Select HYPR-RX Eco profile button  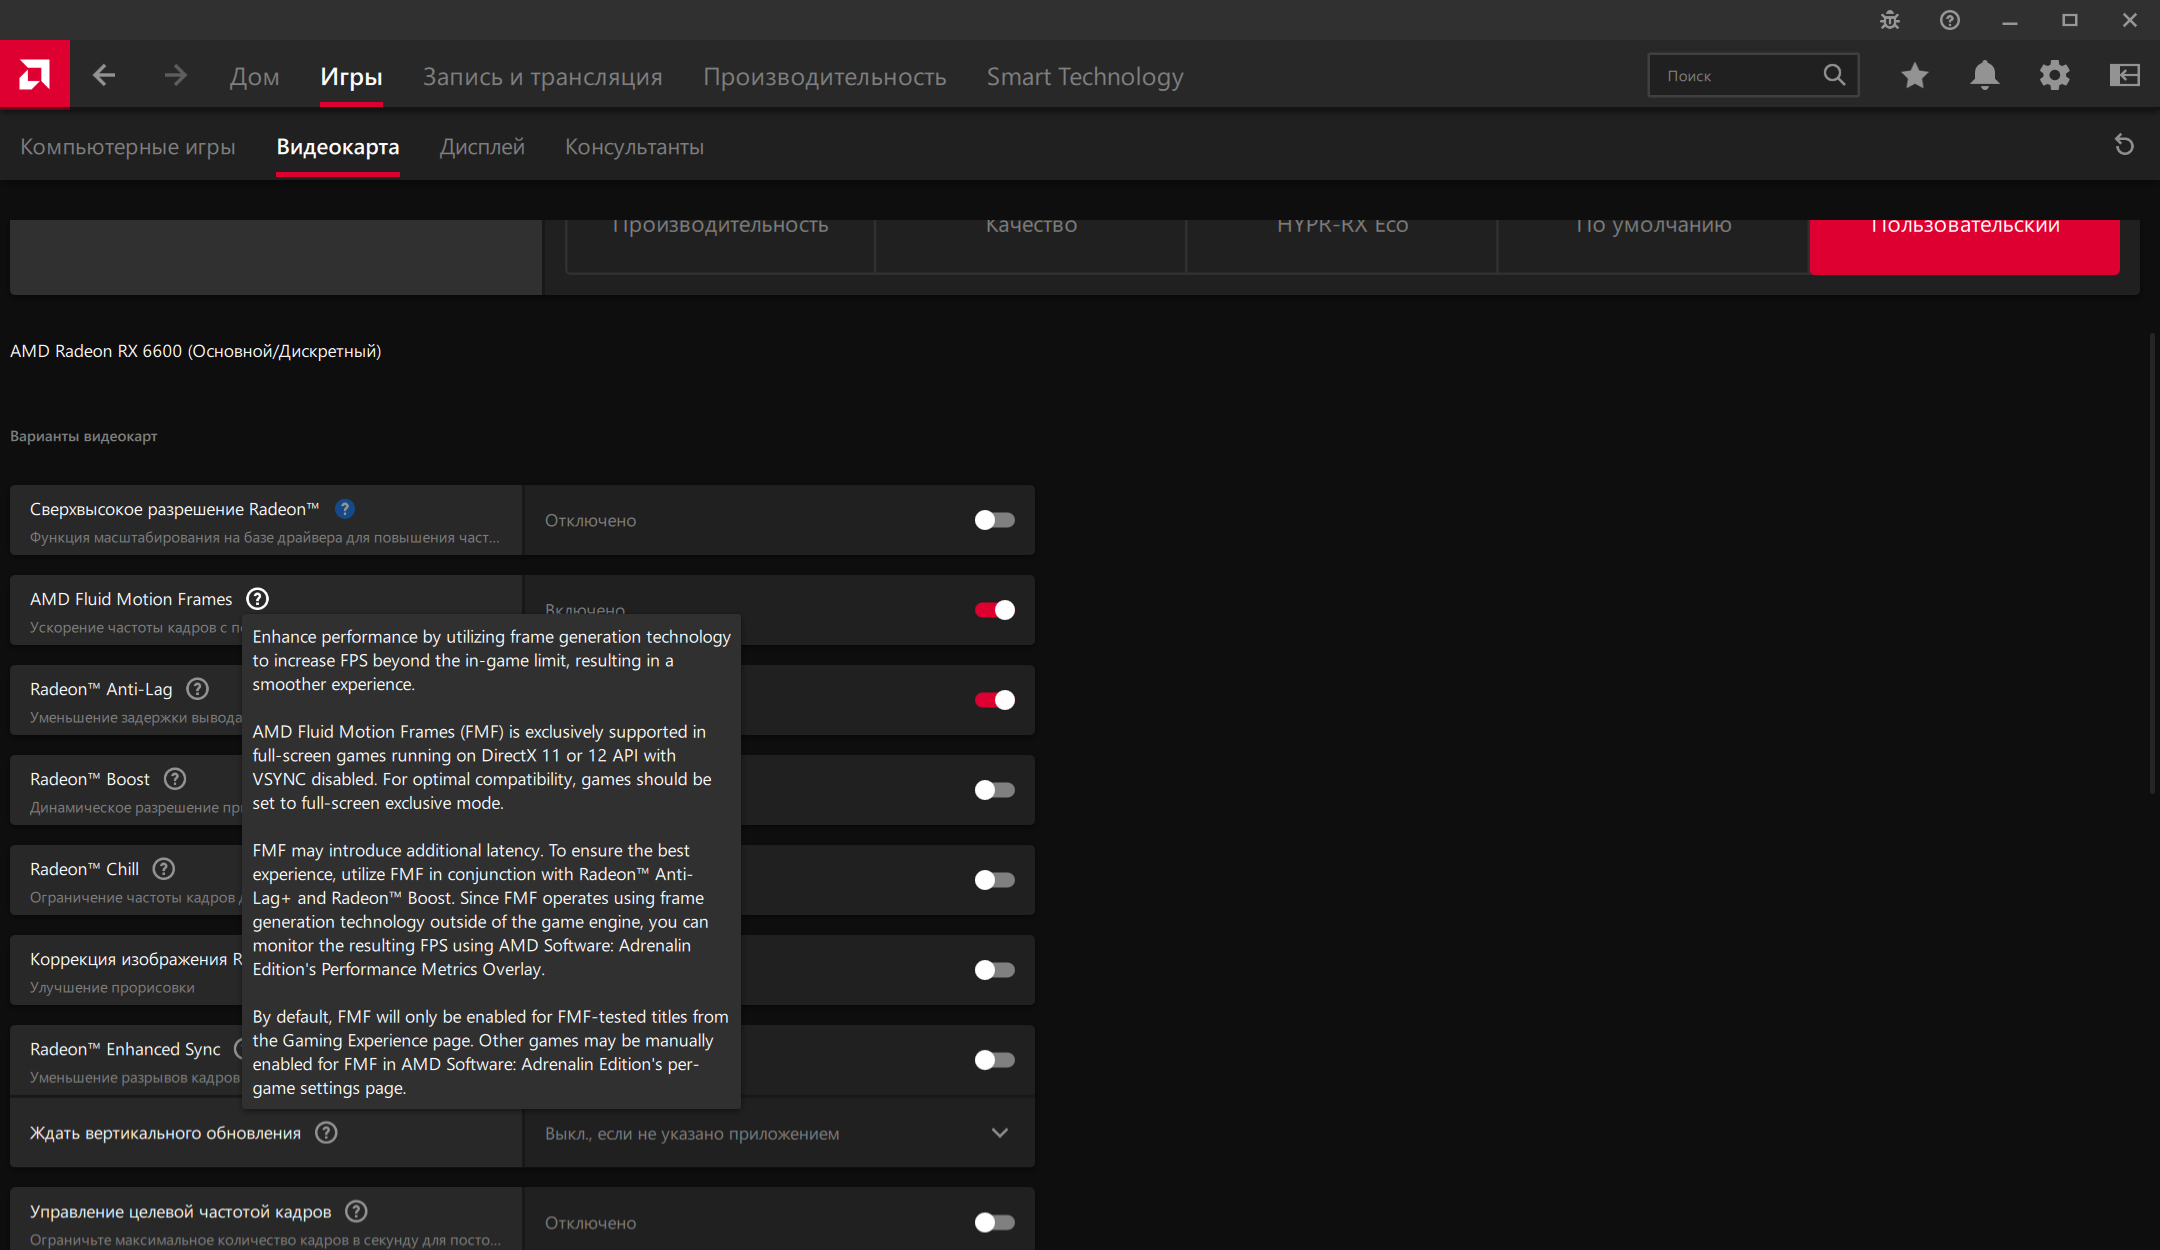(x=1342, y=245)
